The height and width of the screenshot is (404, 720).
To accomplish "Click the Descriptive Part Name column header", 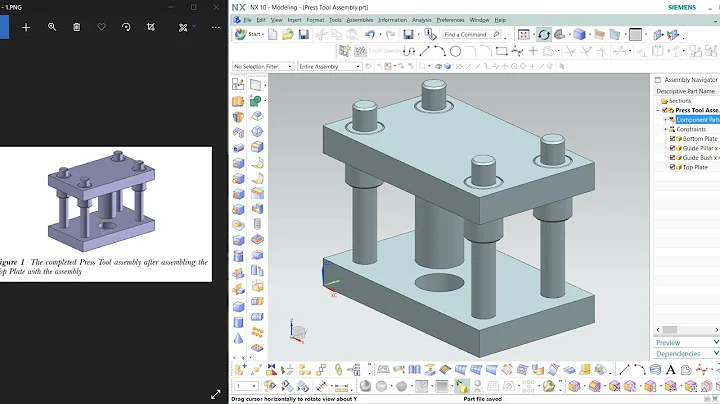I will click(686, 91).
